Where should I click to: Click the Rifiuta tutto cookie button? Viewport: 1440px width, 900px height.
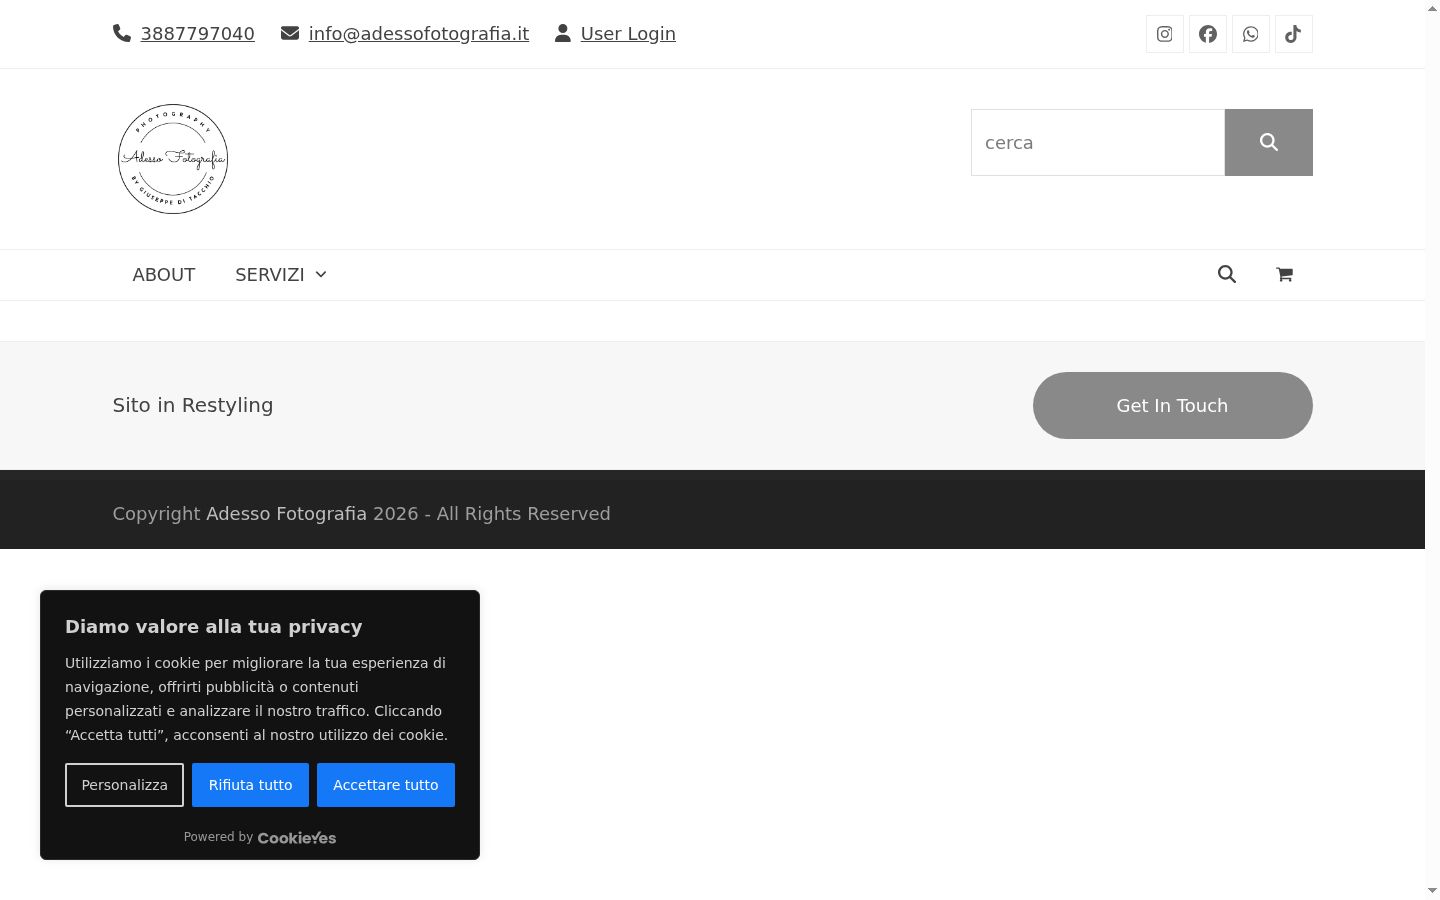click(x=251, y=785)
